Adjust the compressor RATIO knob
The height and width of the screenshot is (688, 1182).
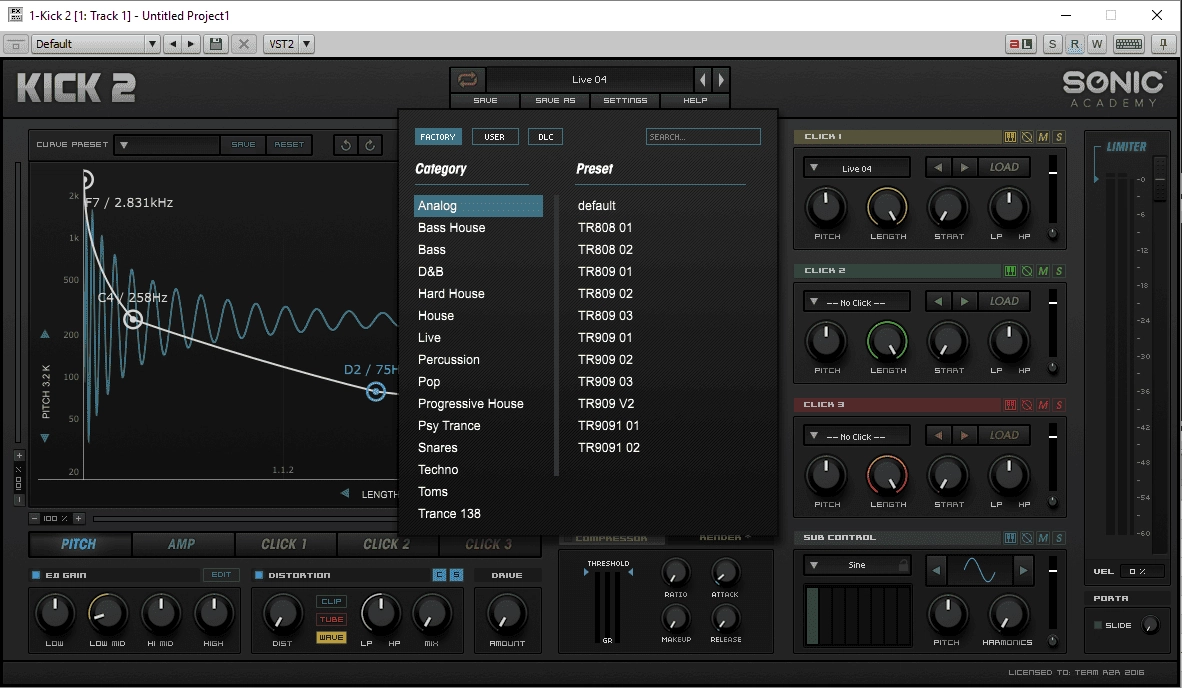pyautogui.click(x=675, y=573)
